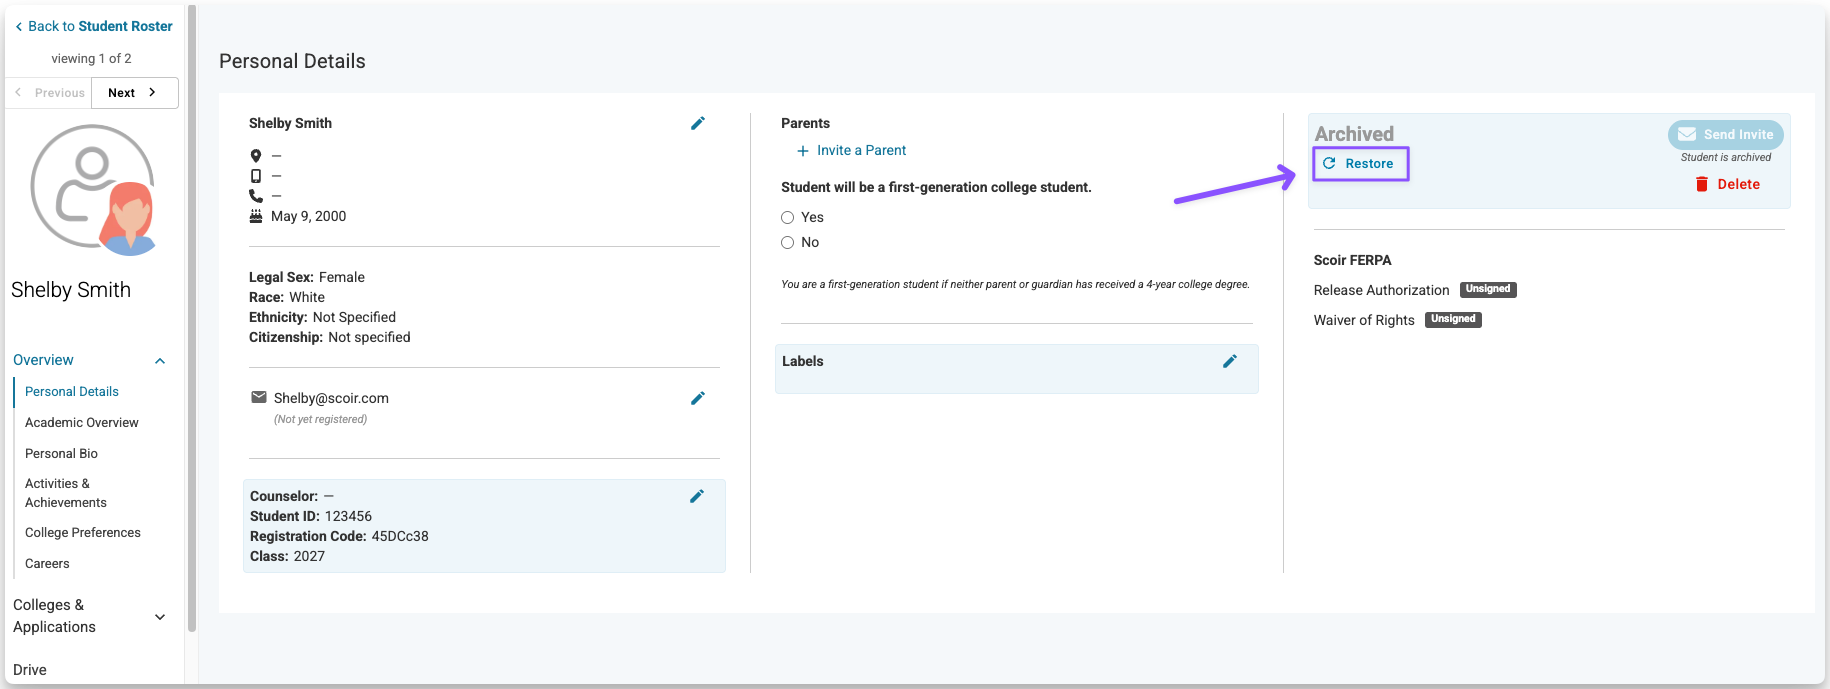Click the sidebar vertical scrollbar
1830x689 pixels.
click(191, 320)
